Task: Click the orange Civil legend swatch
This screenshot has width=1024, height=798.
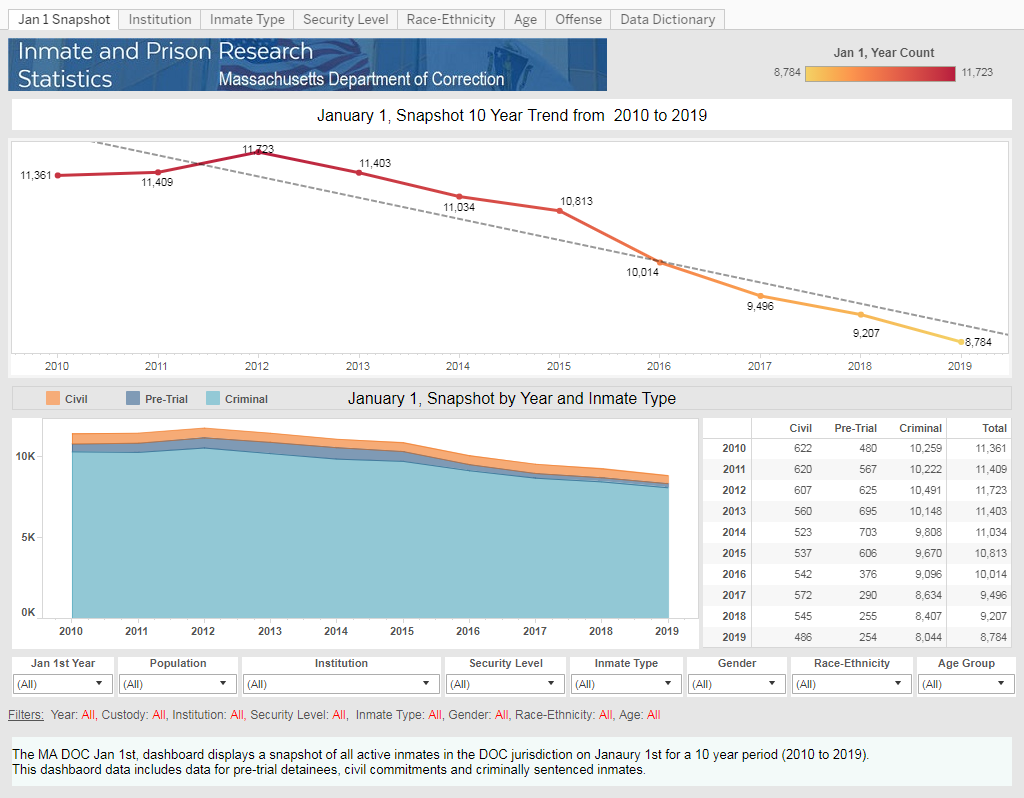Action: tap(52, 398)
